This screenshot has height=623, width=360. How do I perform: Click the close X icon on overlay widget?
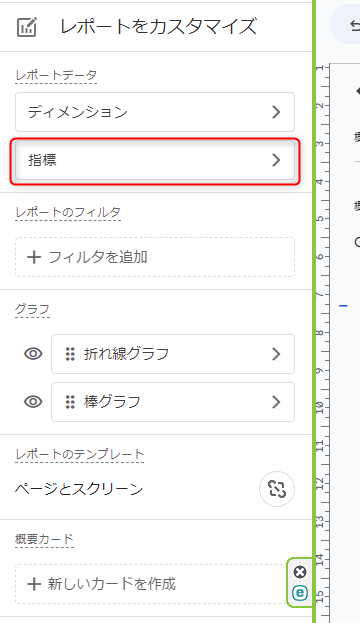(x=300, y=572)
